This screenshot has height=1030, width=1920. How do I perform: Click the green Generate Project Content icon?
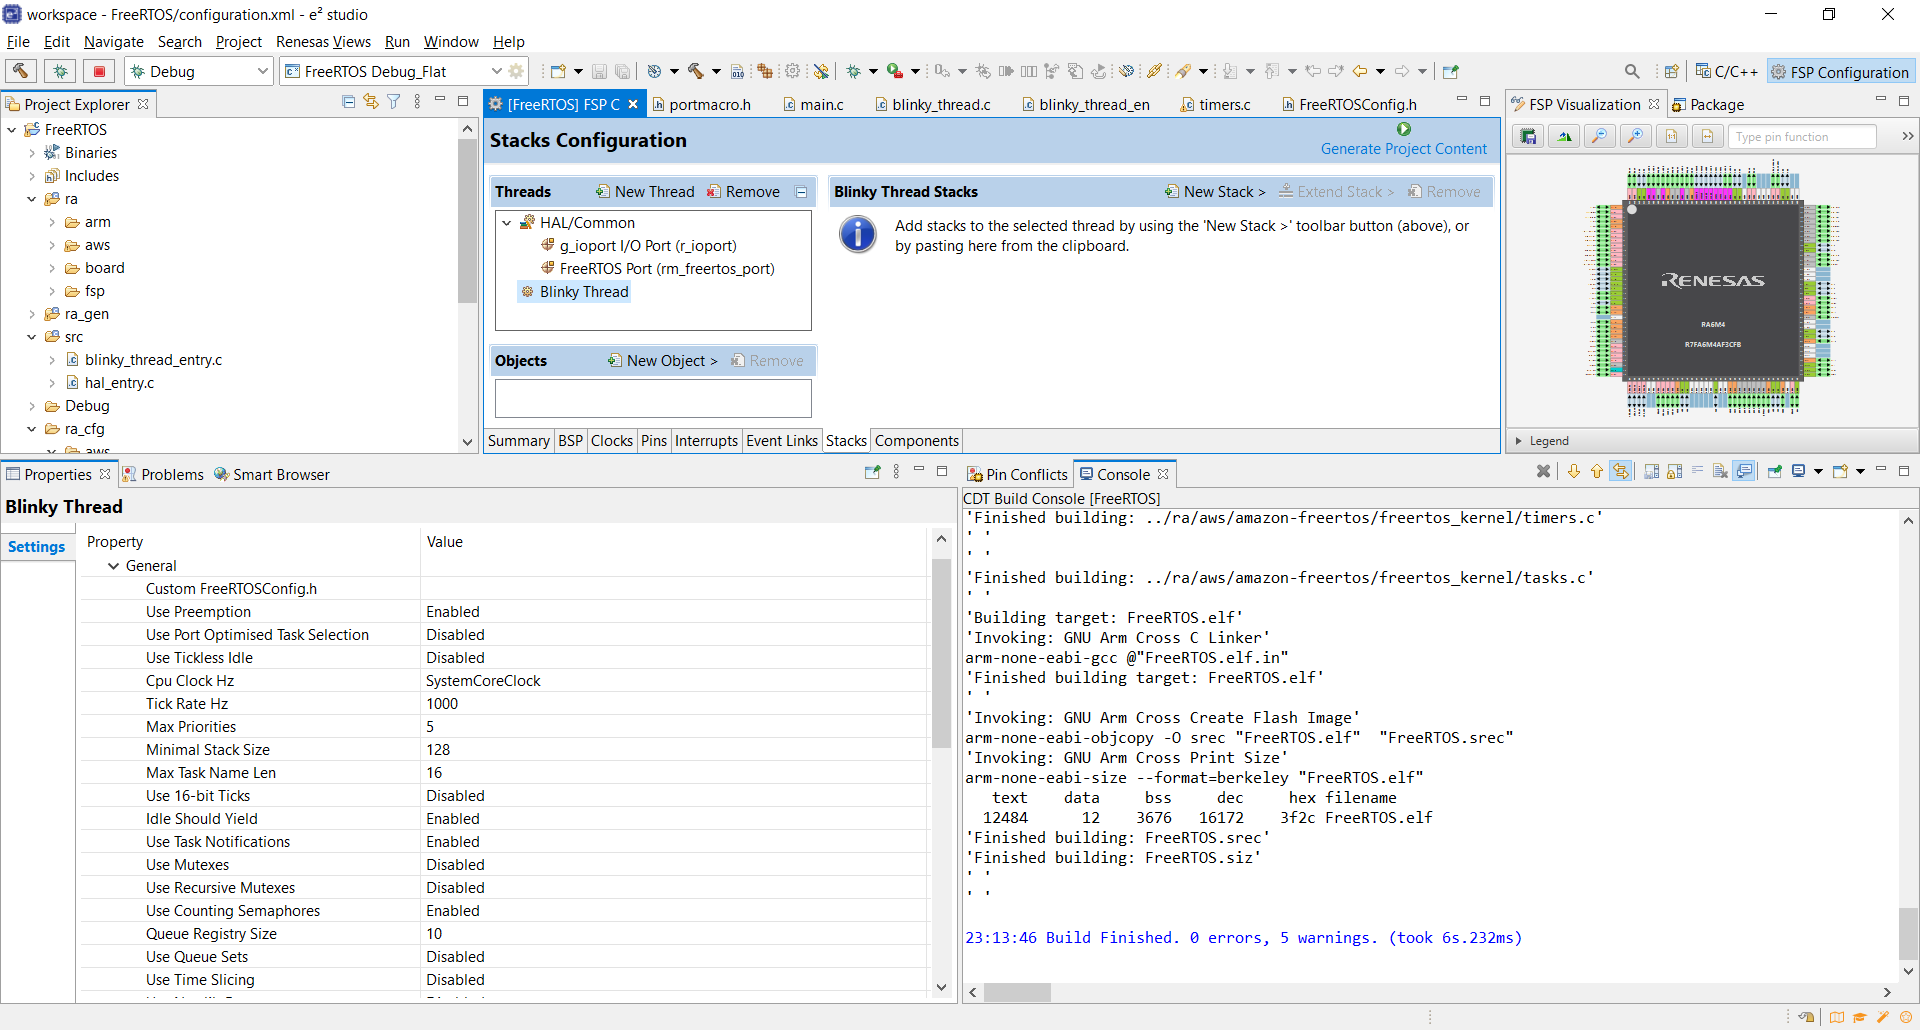click(x=1404, y=129)
